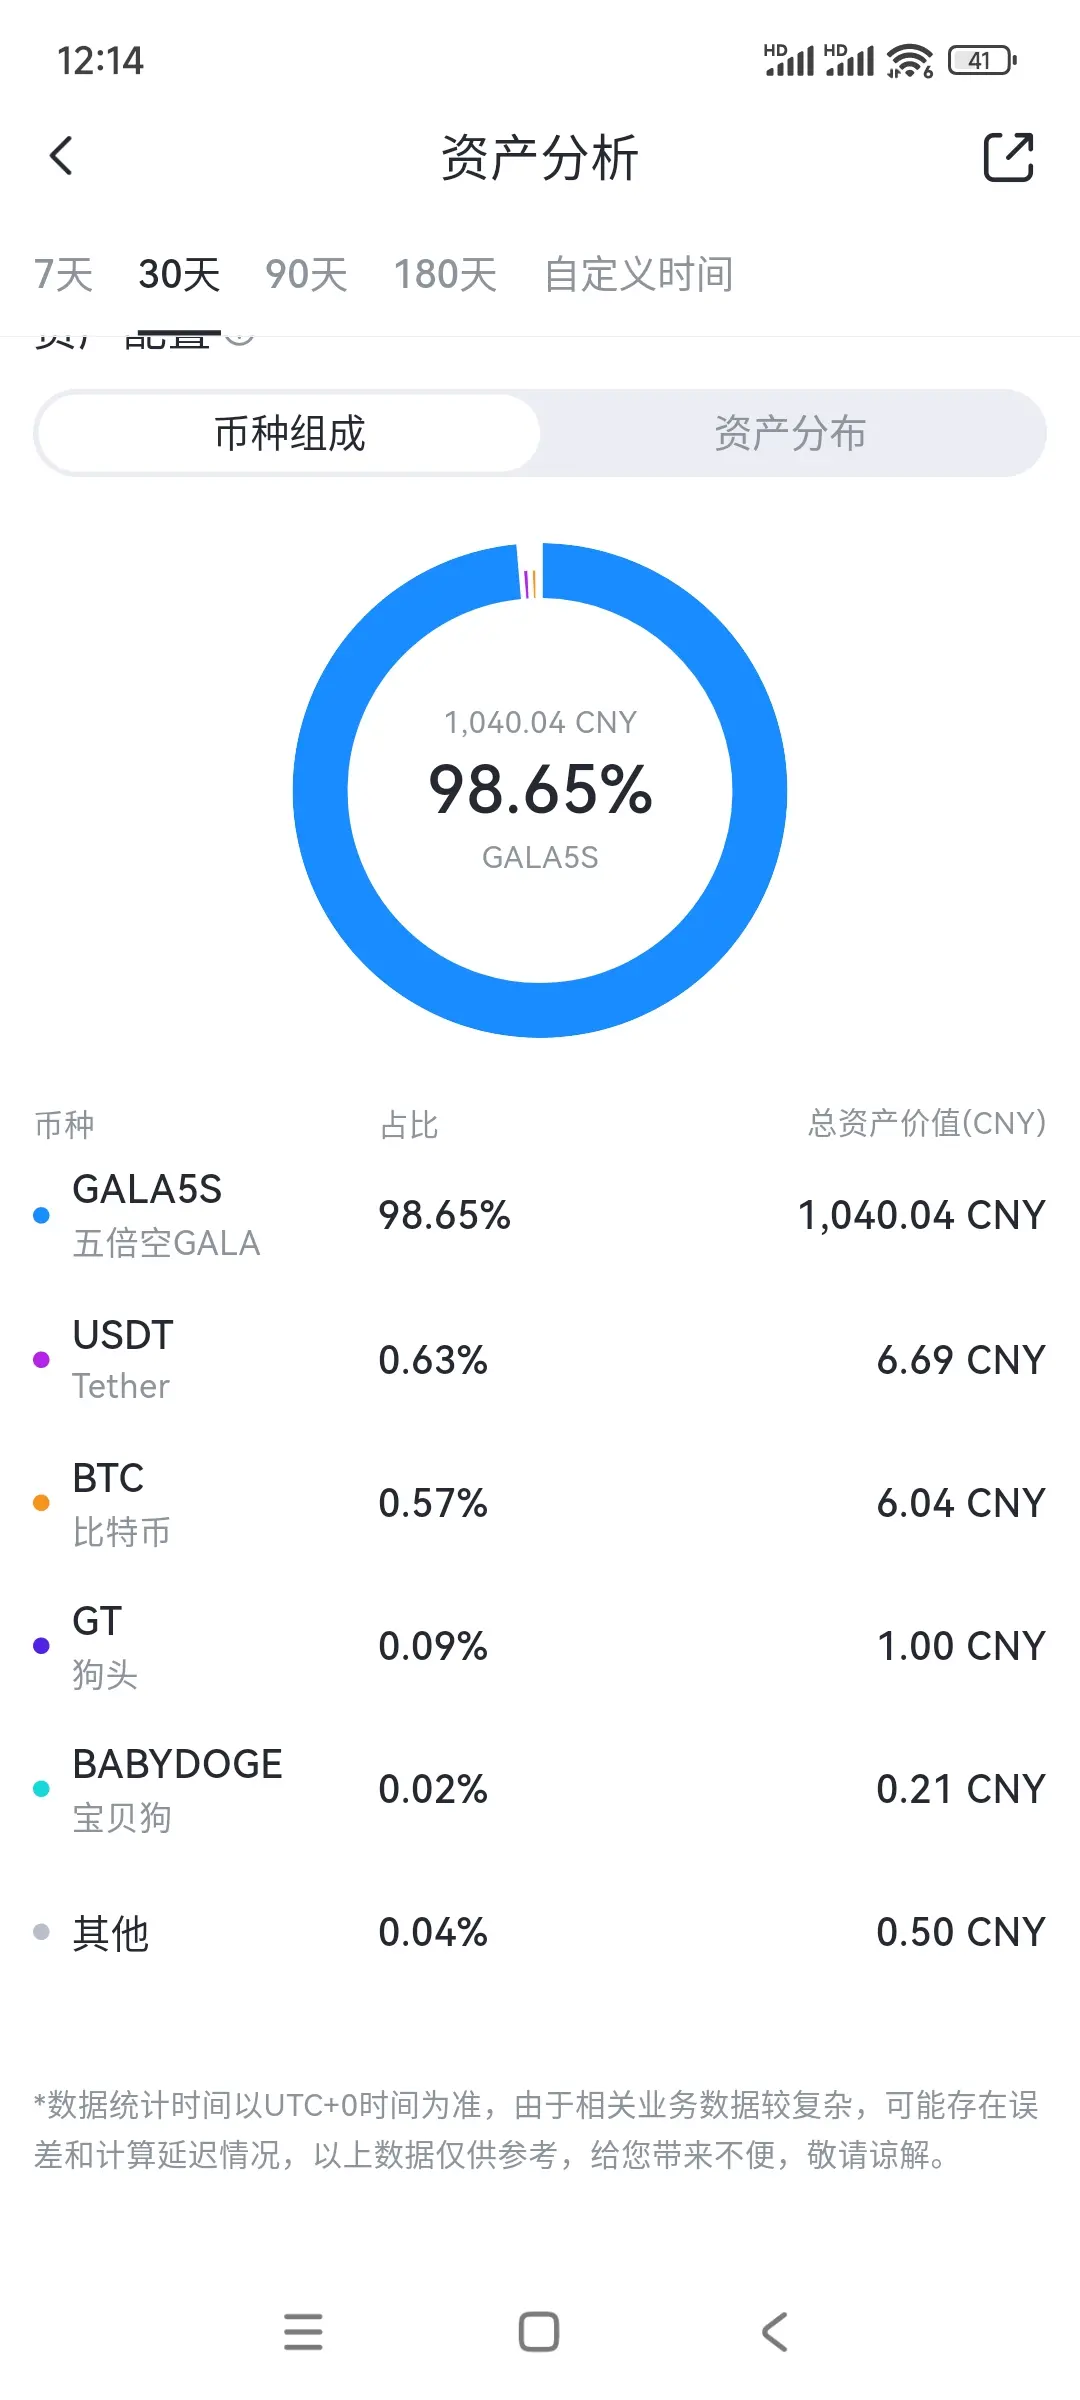Open the 自定义时间 custom range picker
Viewport: 1080px width, 2400px height.
639,274
